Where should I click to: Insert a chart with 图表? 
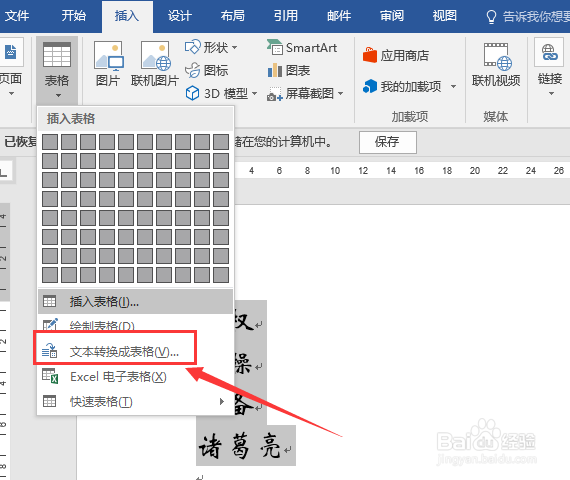point(289,70)
